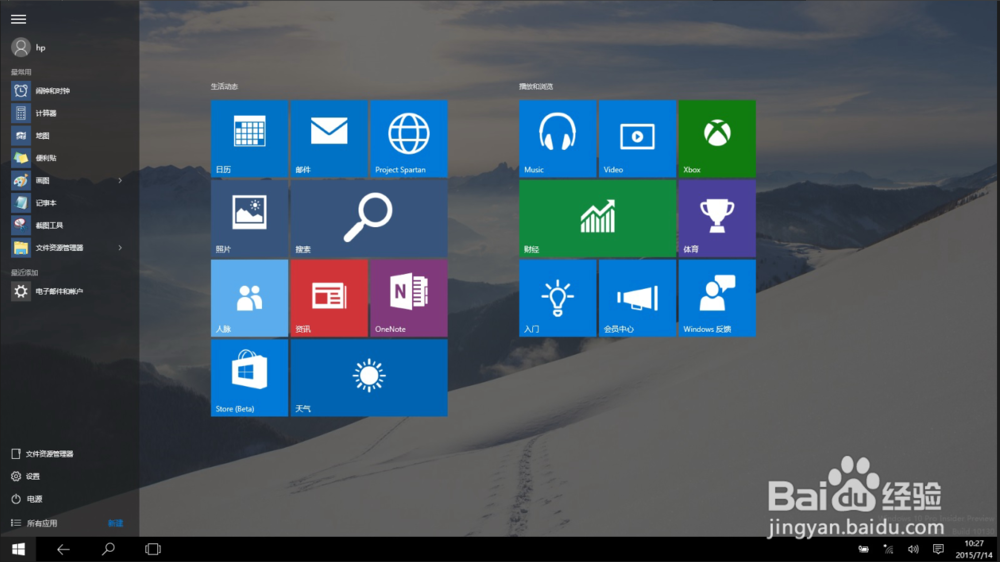Click the blue 新建 link

pos(115,523)
